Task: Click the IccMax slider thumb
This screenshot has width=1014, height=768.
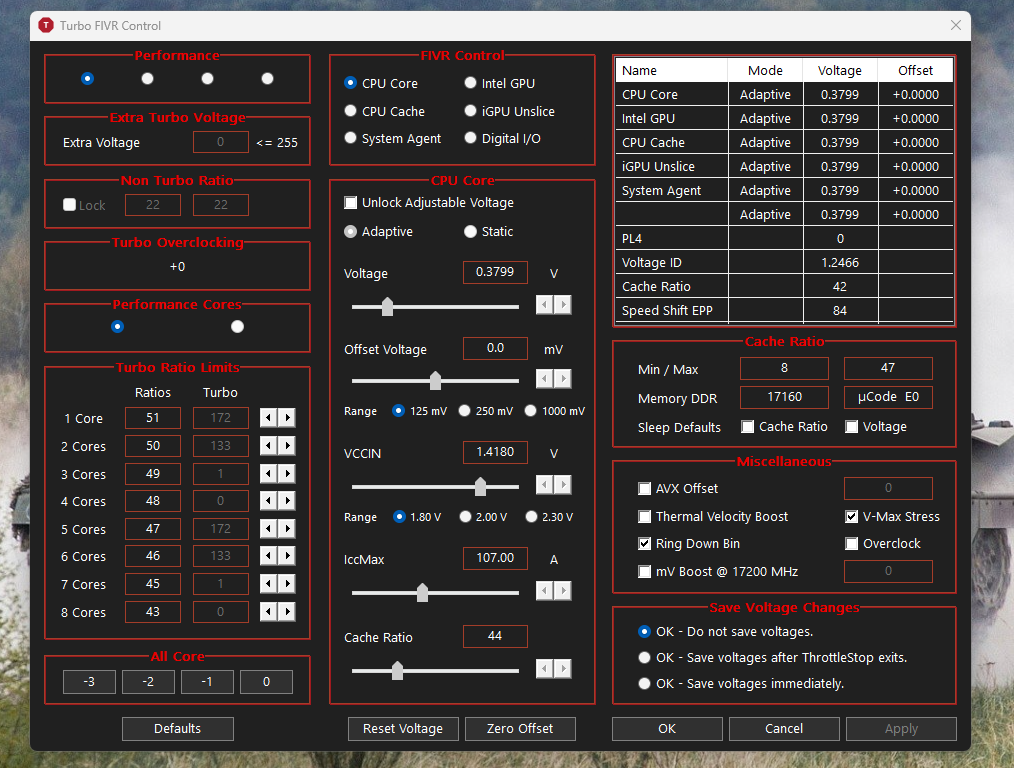Action: pyautogui.click(x=422, y=592)
